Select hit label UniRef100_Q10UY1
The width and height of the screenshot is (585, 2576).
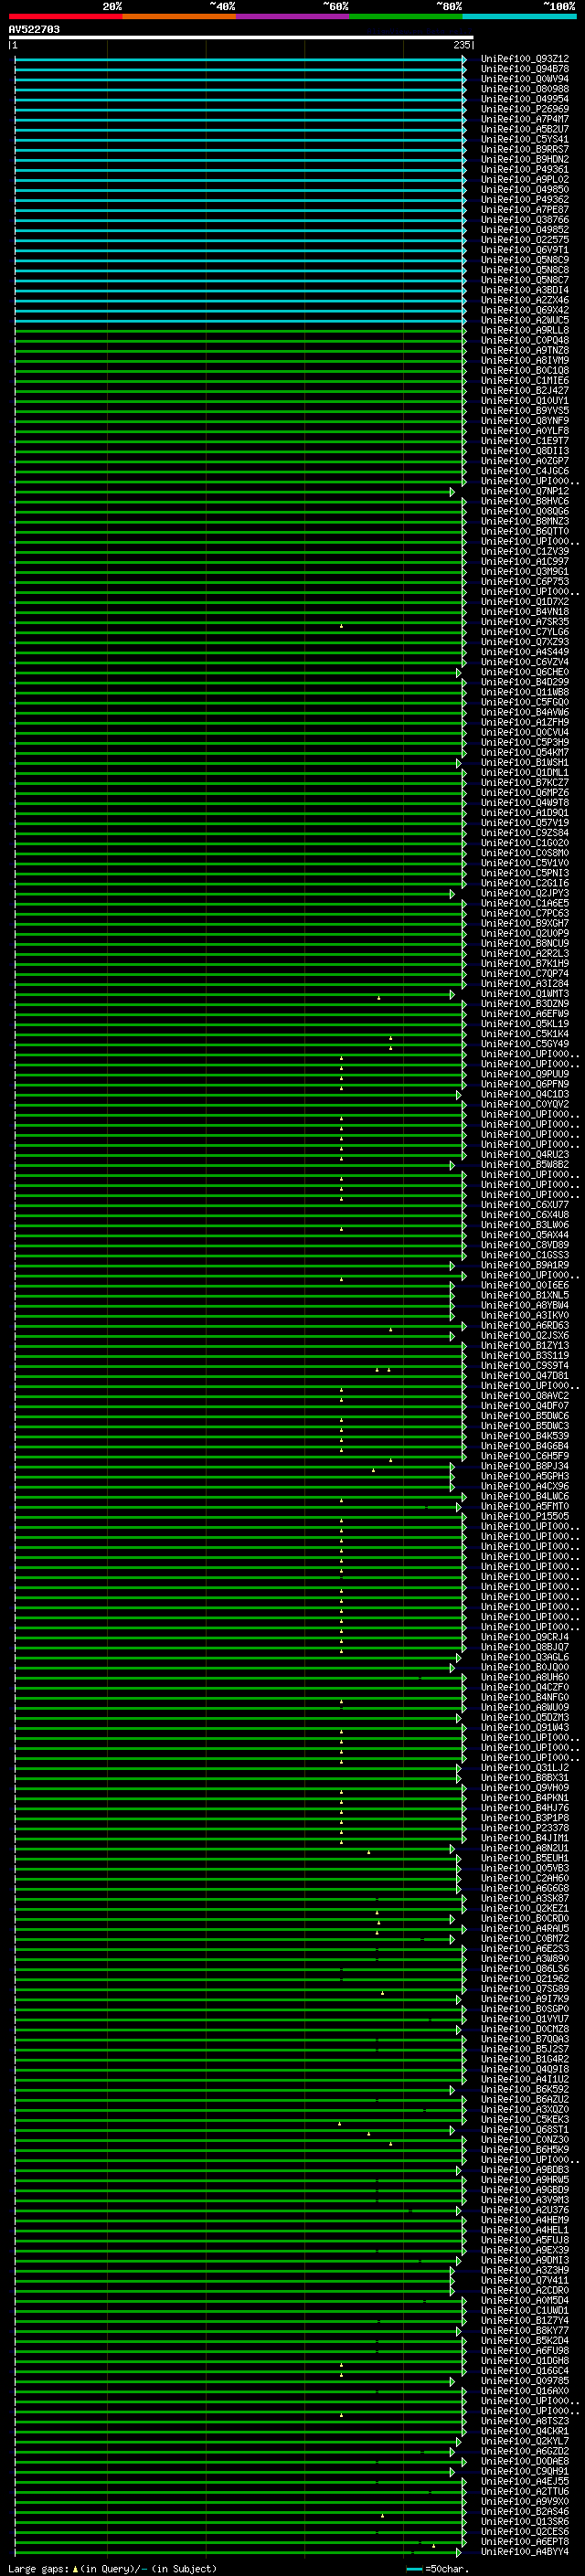(524, 401)
